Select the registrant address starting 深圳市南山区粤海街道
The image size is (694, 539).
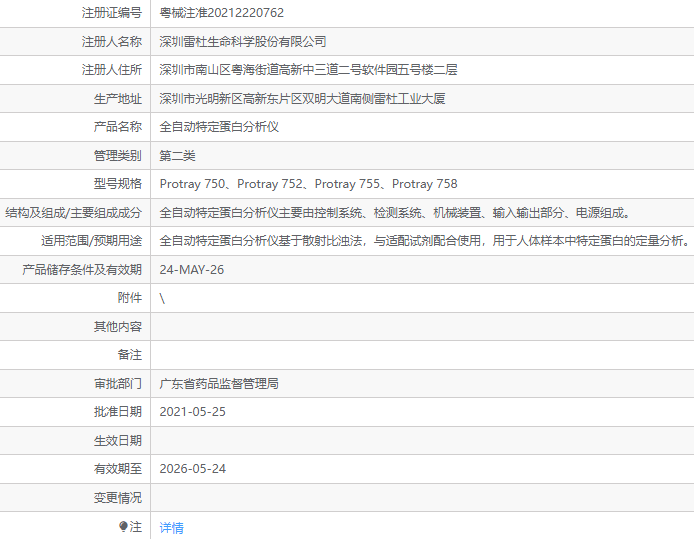[x=308, y=70]
